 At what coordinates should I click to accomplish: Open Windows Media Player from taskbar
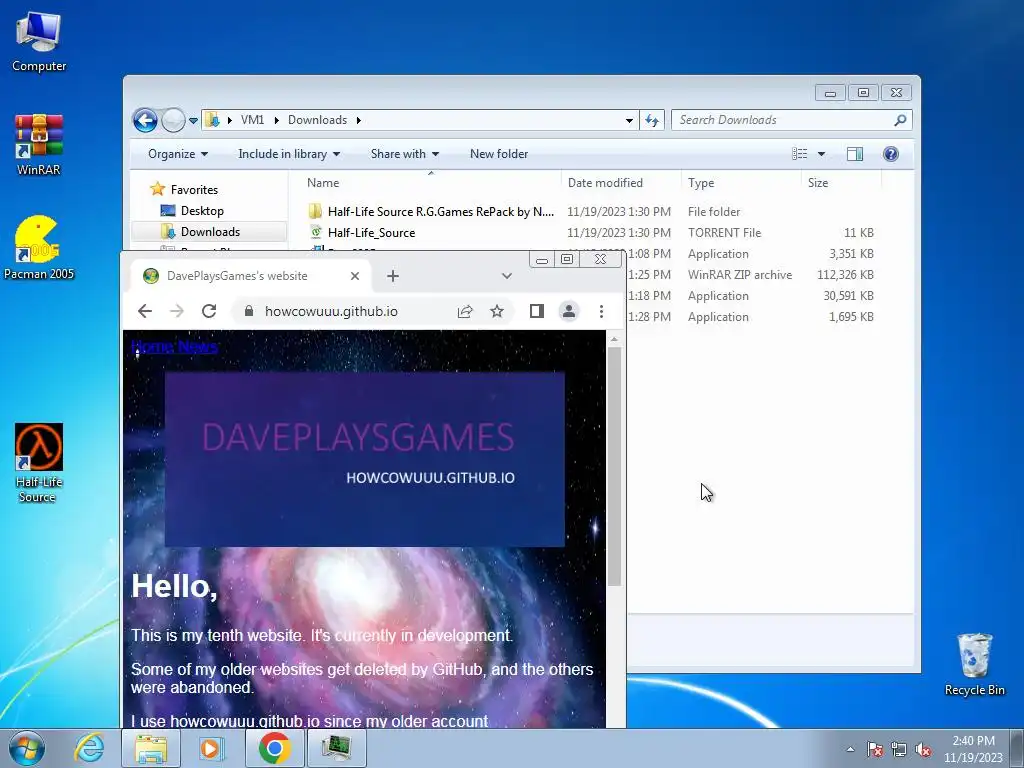point(211,748)
